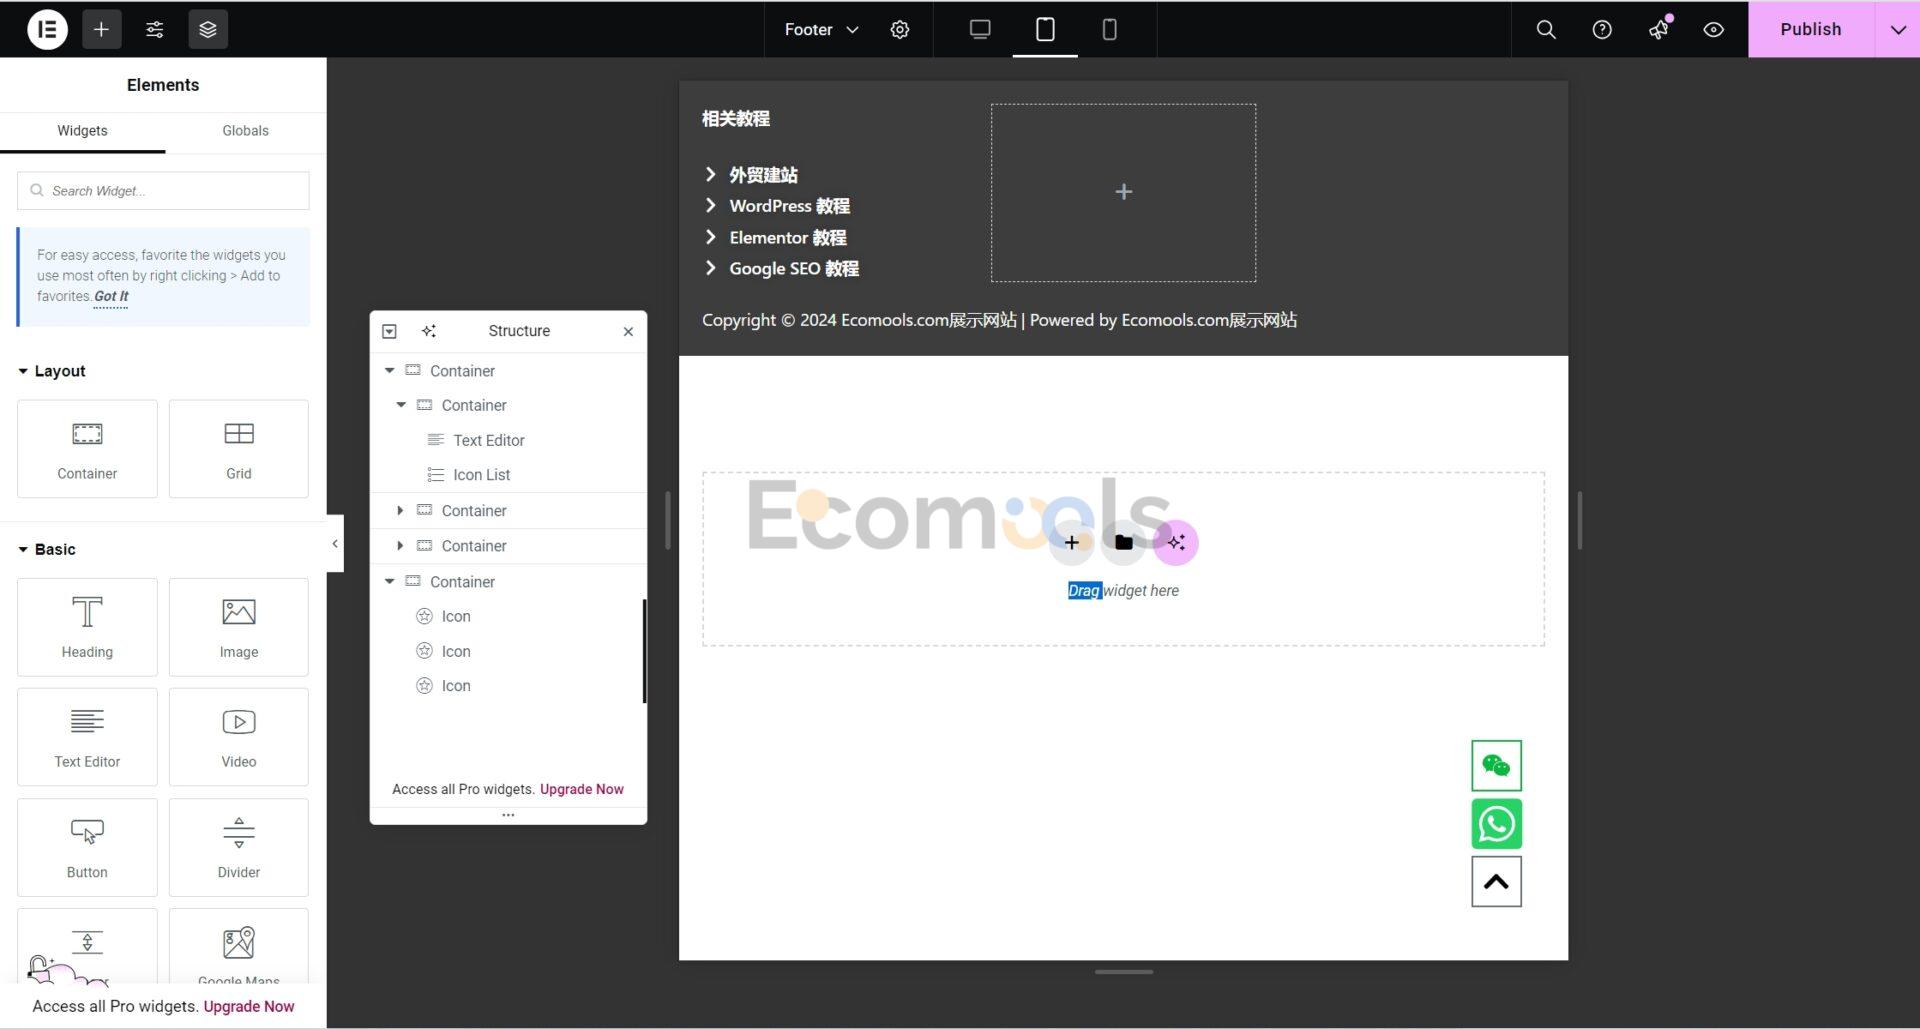1920x1029 pixels.
Task: Hide the Elements panel with collapse arrow
Action: (335, 544)
